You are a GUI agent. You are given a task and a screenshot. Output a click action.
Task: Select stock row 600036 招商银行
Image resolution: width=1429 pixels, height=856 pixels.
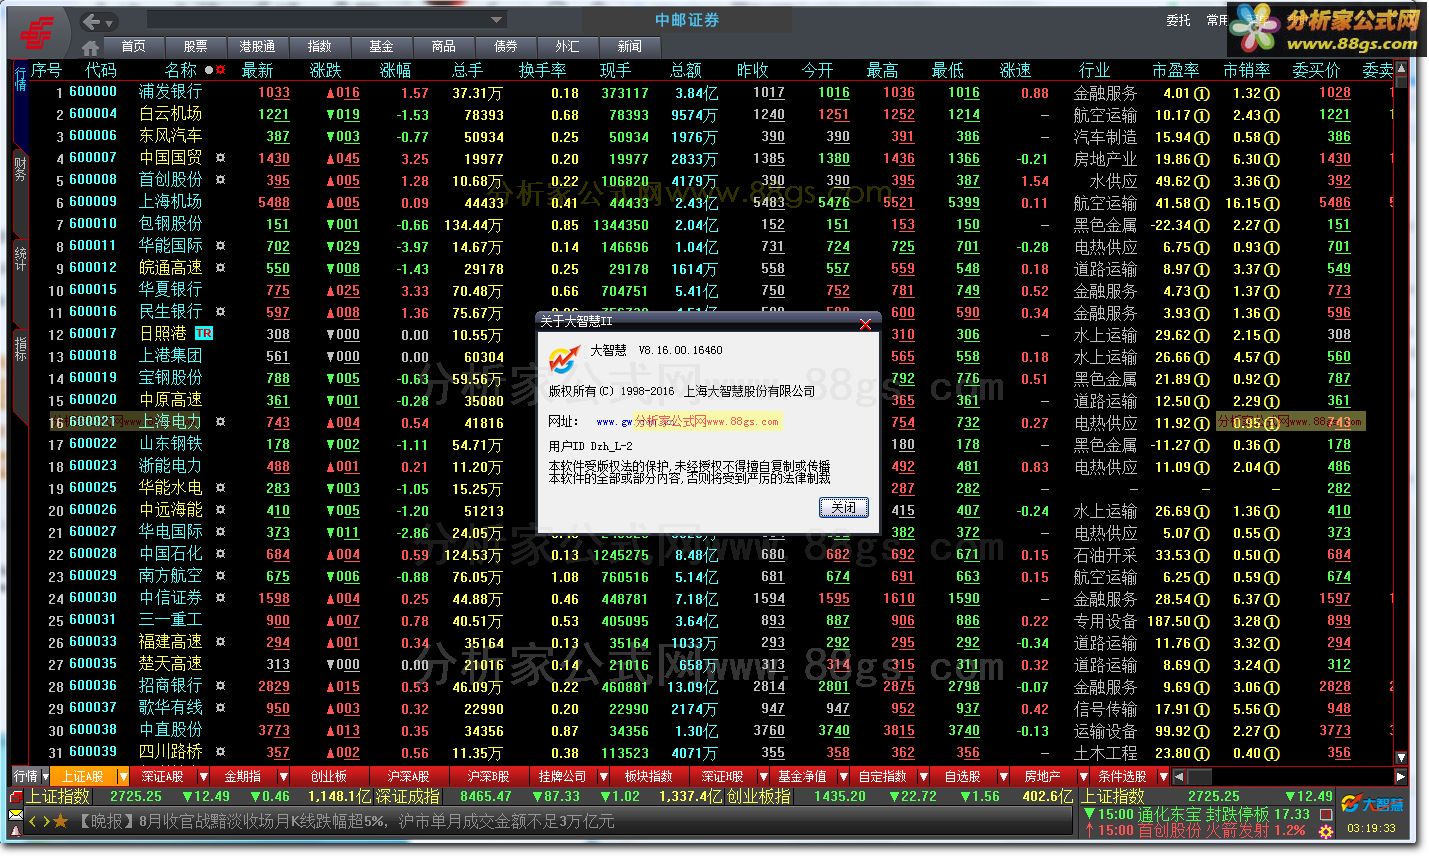click(x=710, y=687)
